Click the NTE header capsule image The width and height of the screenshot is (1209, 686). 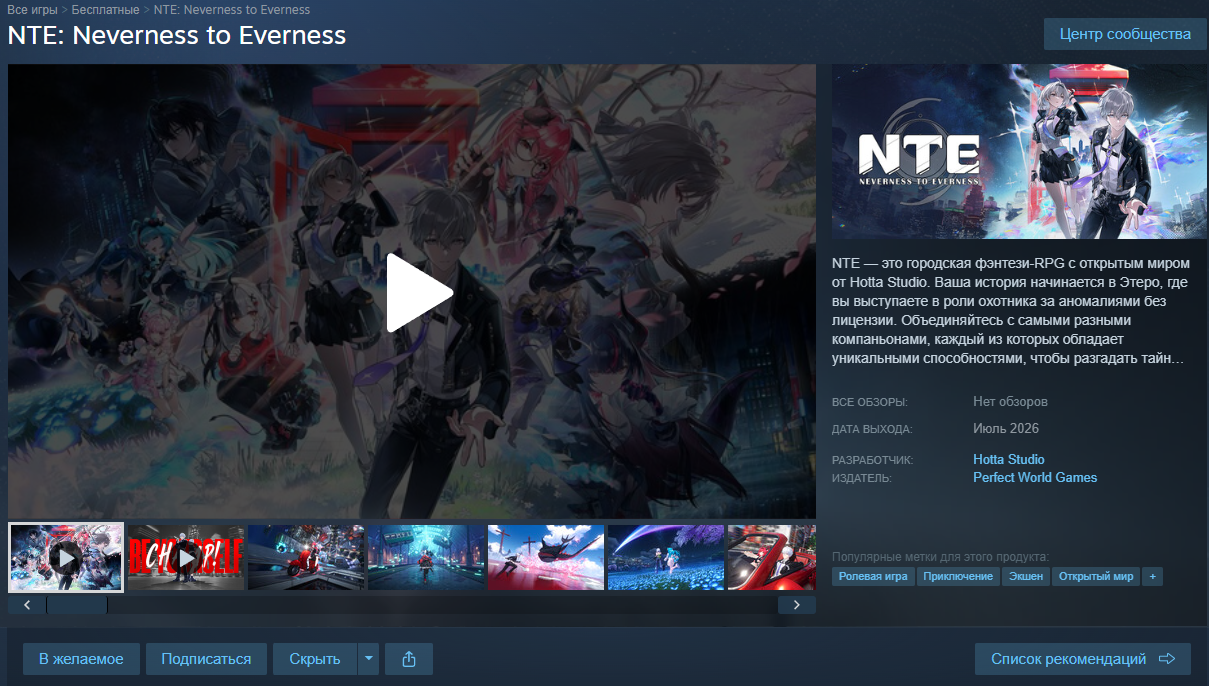click(x=1019, y=152)
